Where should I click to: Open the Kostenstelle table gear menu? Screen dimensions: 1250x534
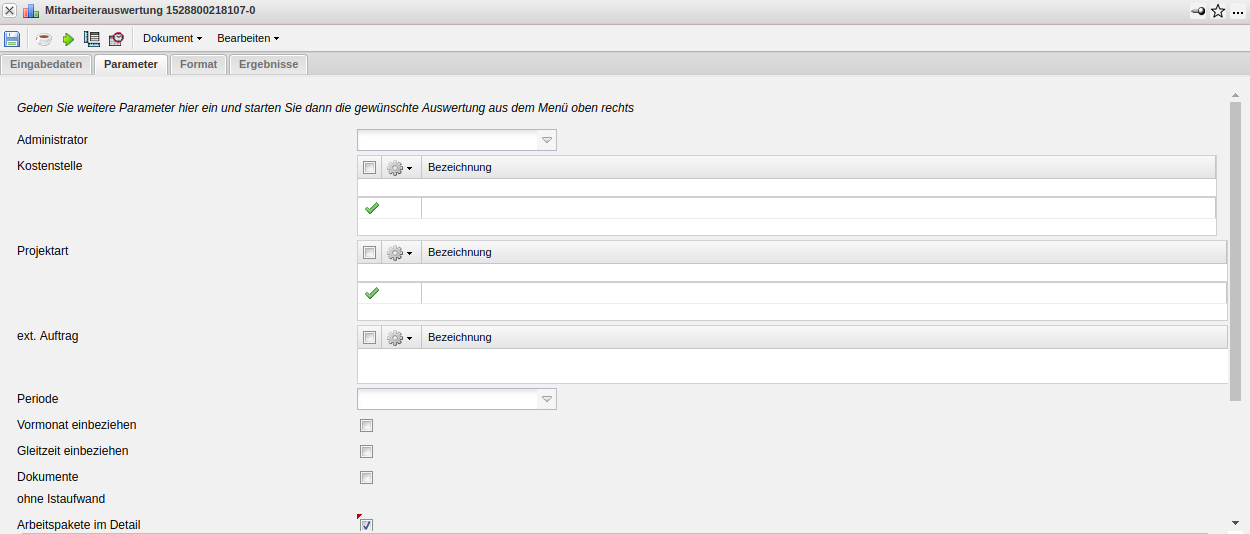click(x=399, y=168)
